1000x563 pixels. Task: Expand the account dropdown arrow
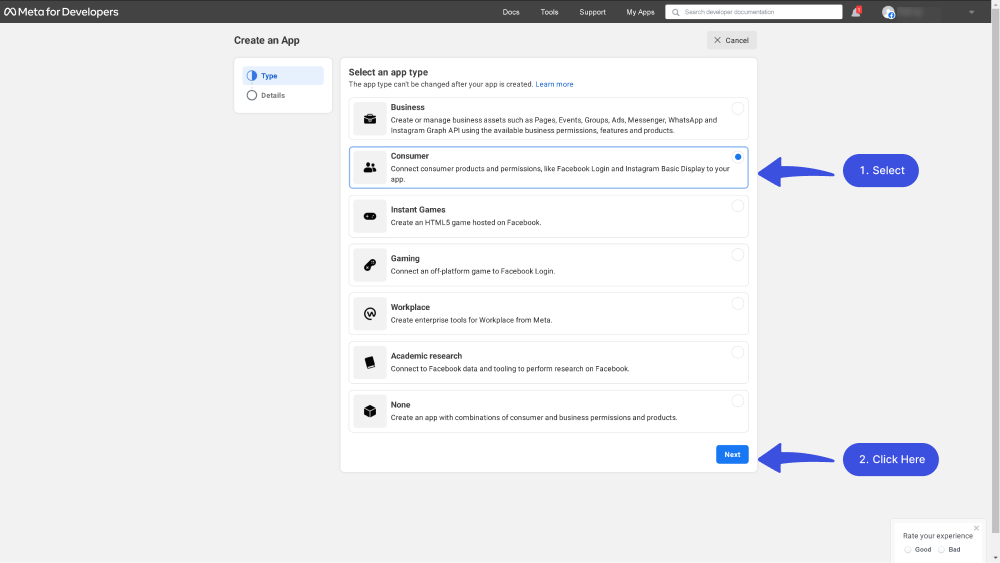(x=971, y=12)
